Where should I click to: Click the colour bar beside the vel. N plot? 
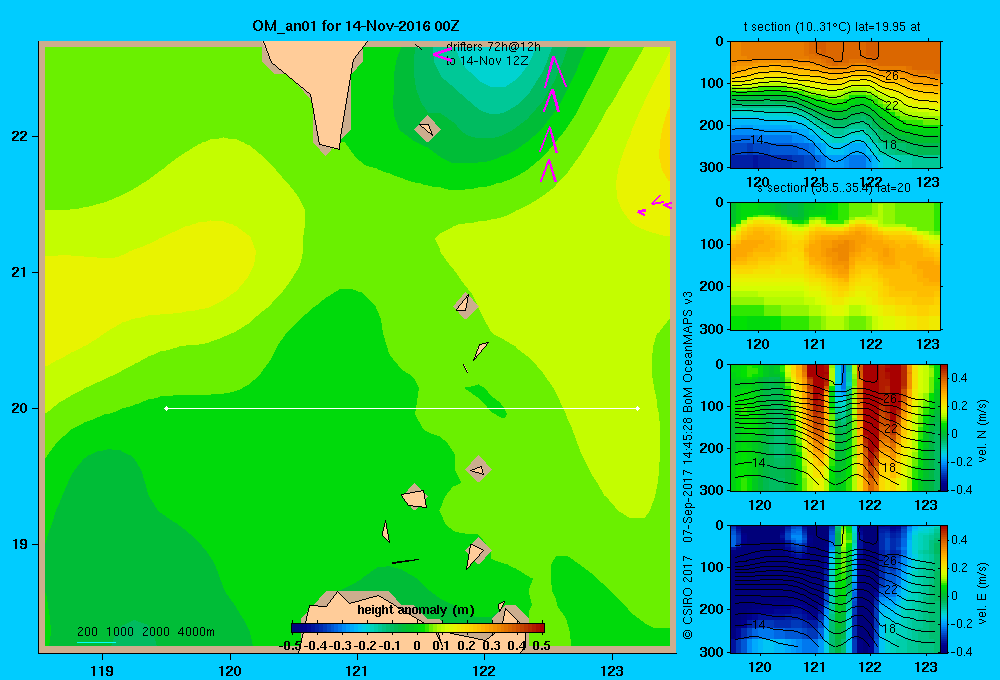coord(945,427)
